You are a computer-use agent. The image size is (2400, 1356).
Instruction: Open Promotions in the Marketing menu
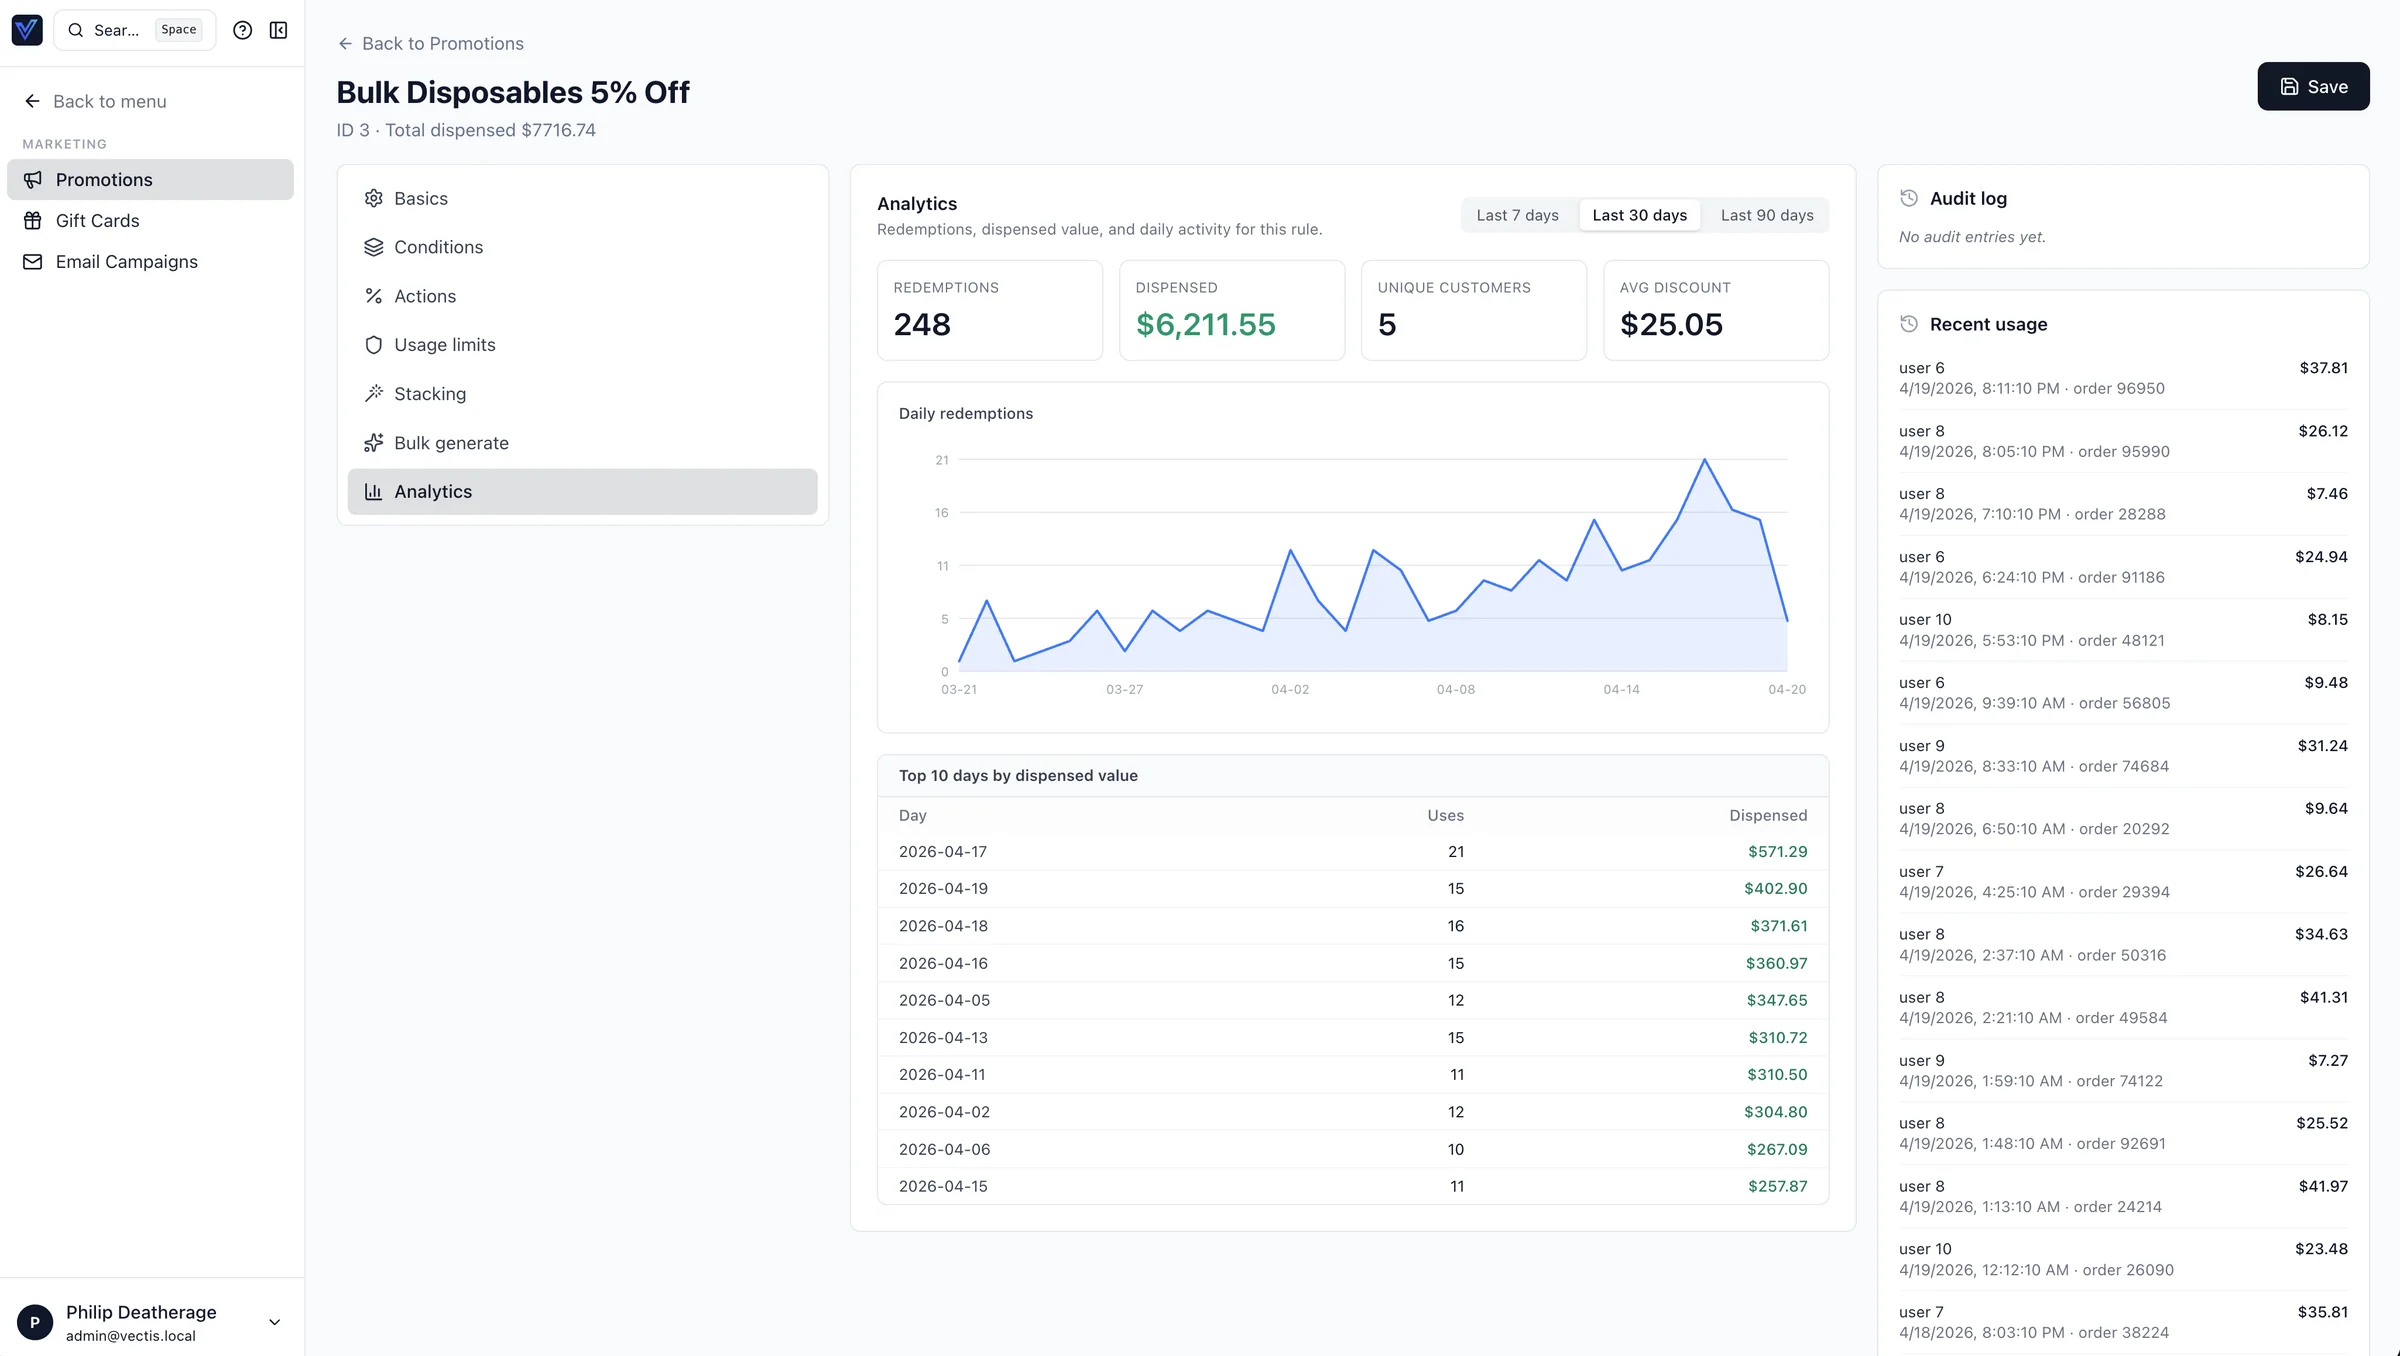104,179
